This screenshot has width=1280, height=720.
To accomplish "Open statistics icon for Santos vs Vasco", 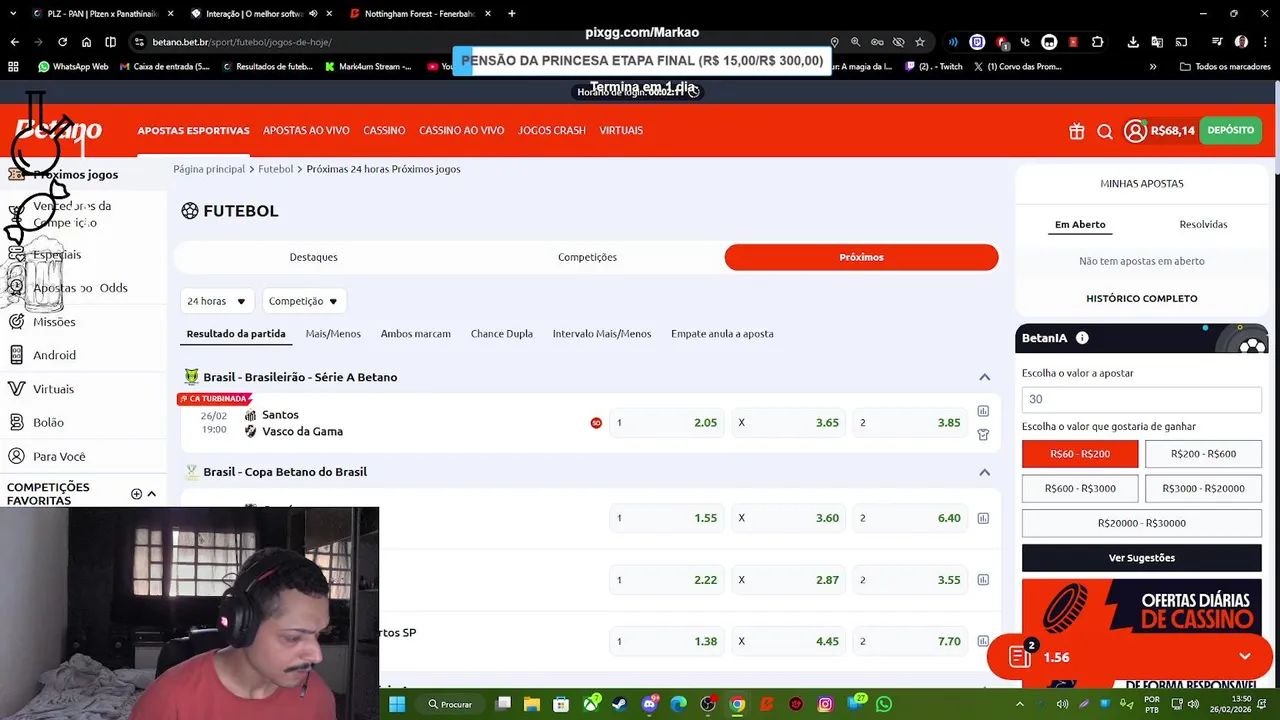I will 983,411.
